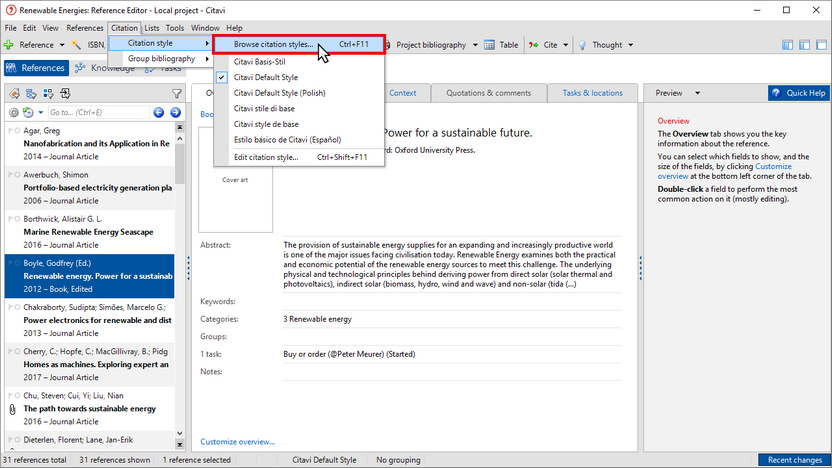Click the Project bibliography button
Viewport: 832px width, 468px height.
point(430,45)
